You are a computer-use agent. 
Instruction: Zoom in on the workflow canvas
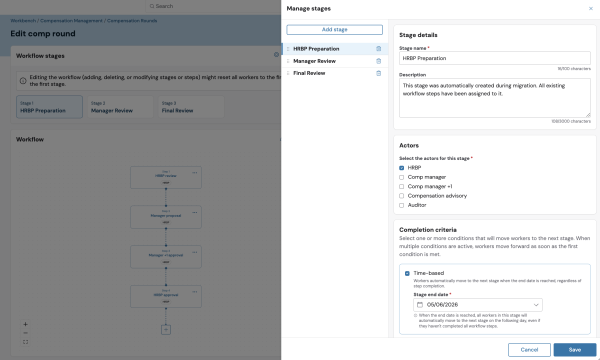point(25,324)
